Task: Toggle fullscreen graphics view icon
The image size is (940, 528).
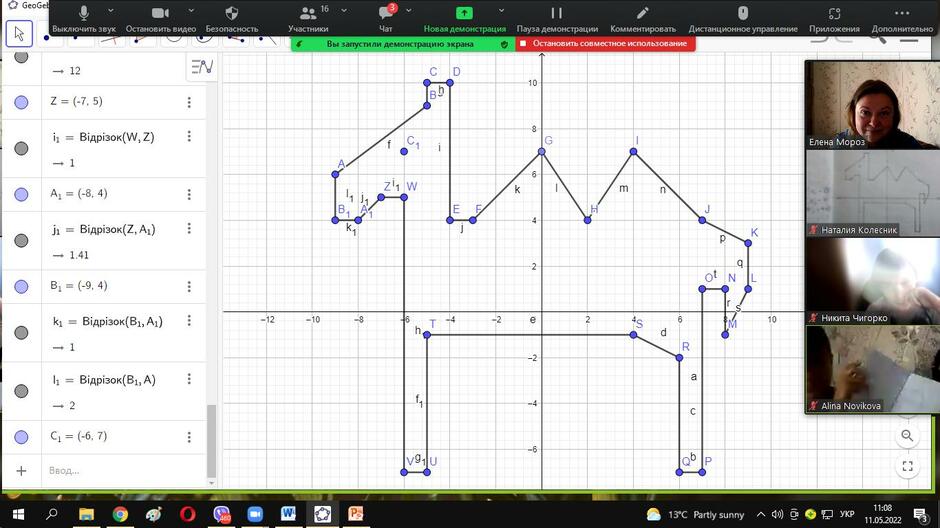Action: (907, 466)
